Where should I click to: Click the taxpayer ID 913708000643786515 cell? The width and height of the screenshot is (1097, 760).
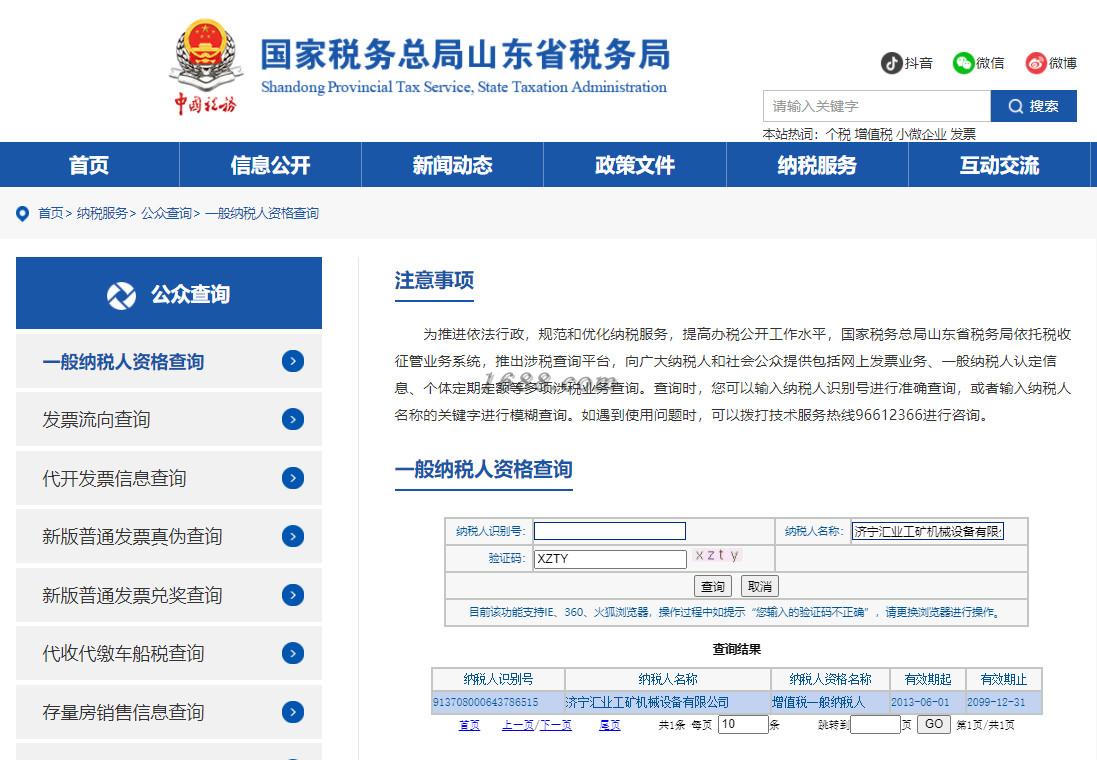(x=498, y=702)
